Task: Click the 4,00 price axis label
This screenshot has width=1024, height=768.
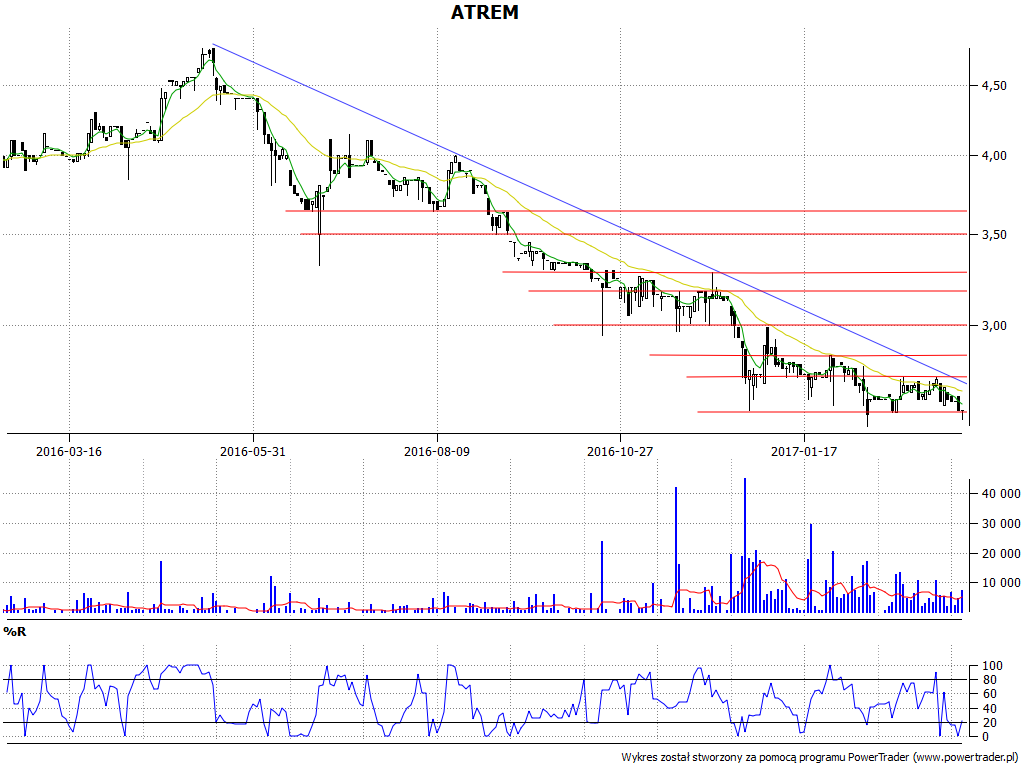Action: pyautogui.click(x=993, y=155)
